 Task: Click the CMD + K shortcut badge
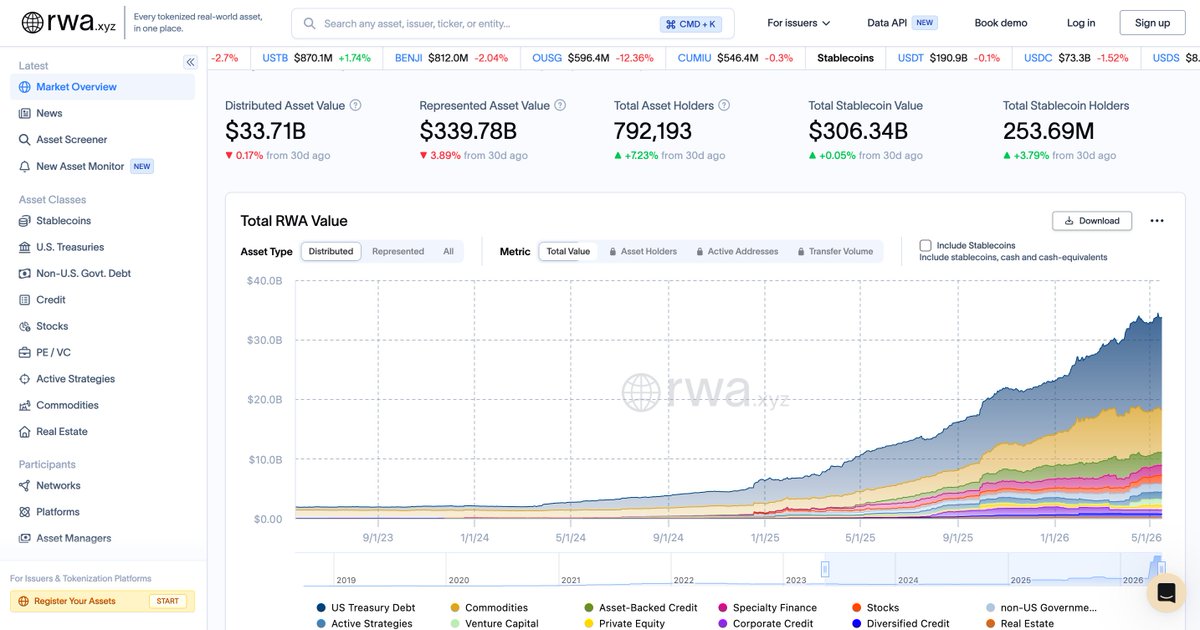click(690, 24)
